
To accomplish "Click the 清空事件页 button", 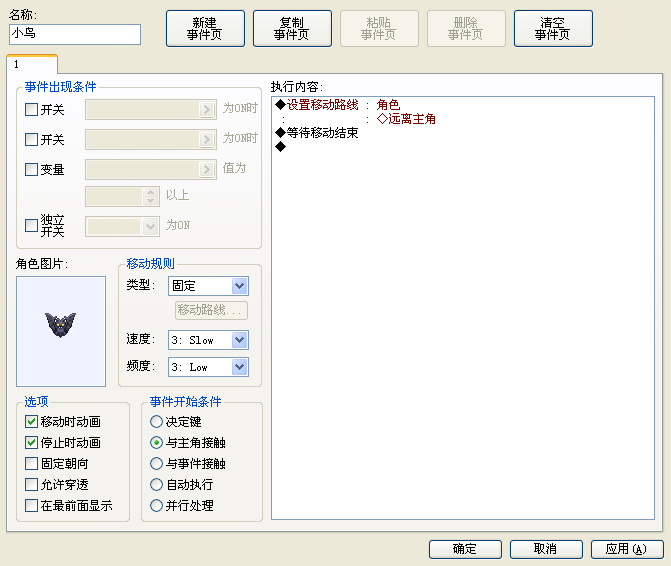I will tap(553, 29).
